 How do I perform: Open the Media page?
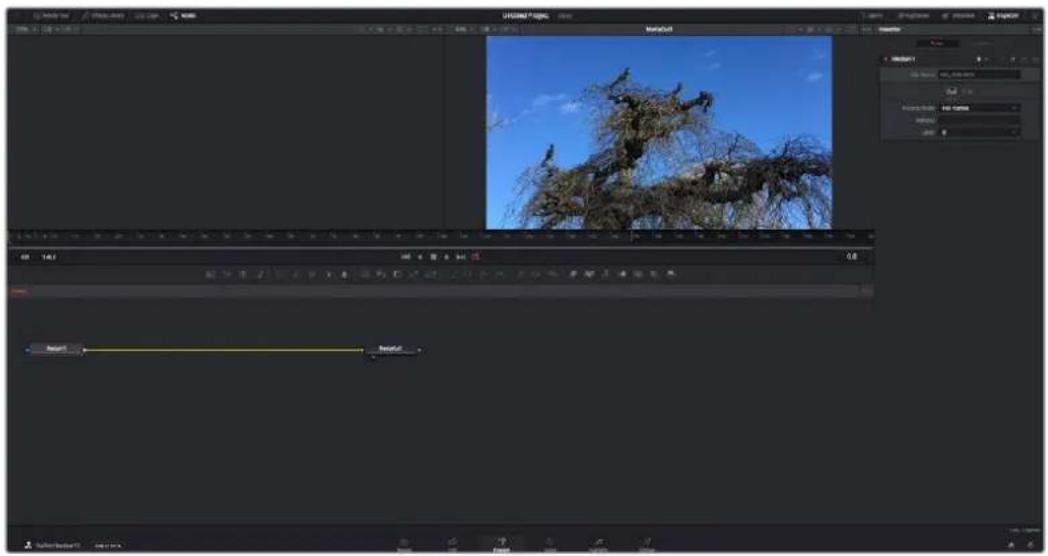click(404, 545)
